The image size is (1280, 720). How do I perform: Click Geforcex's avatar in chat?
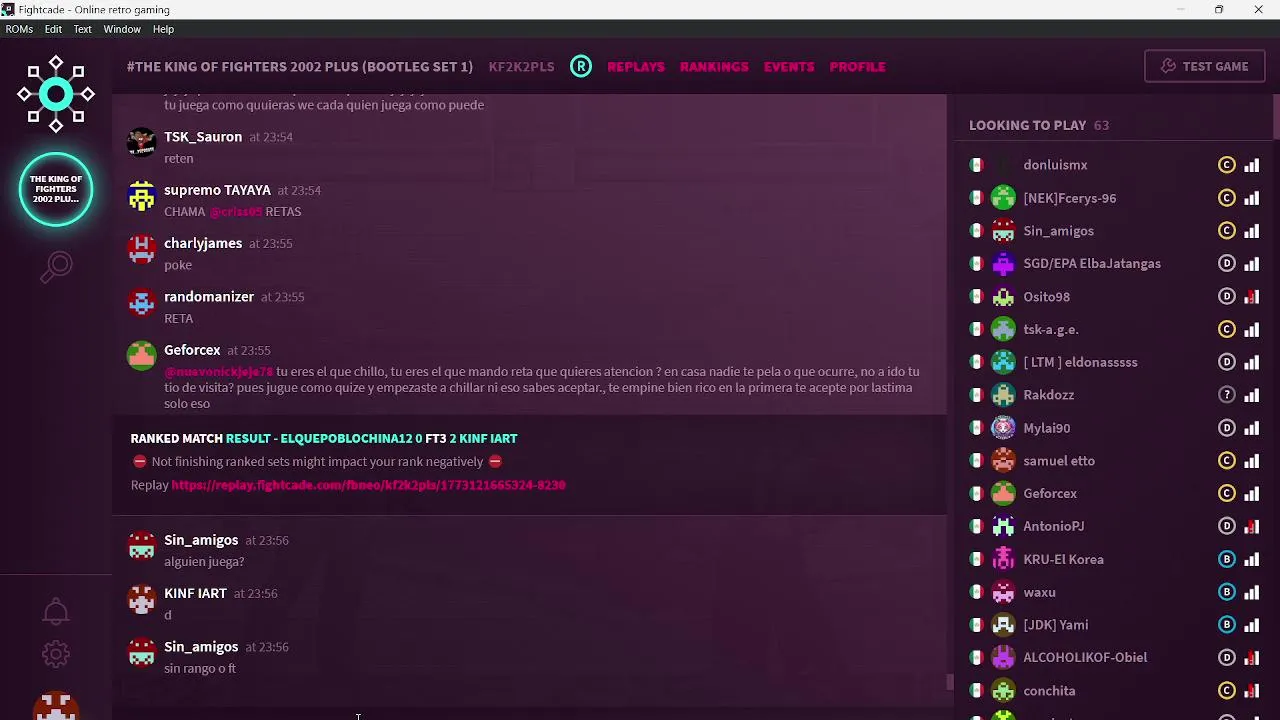pos(142,355)
